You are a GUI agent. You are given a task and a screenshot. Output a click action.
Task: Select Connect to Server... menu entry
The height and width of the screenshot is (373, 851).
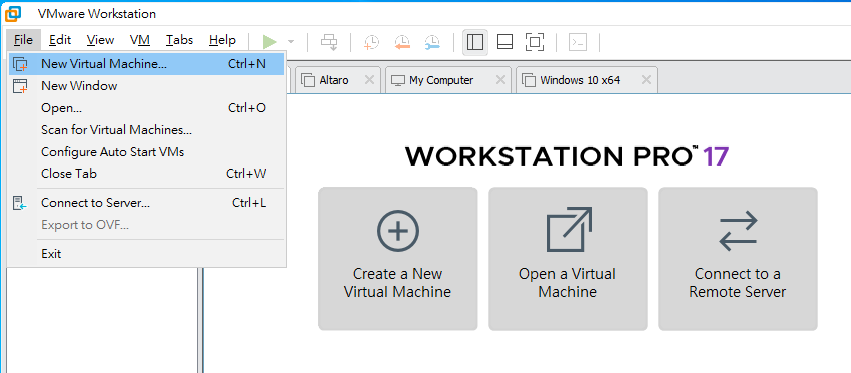147,203
